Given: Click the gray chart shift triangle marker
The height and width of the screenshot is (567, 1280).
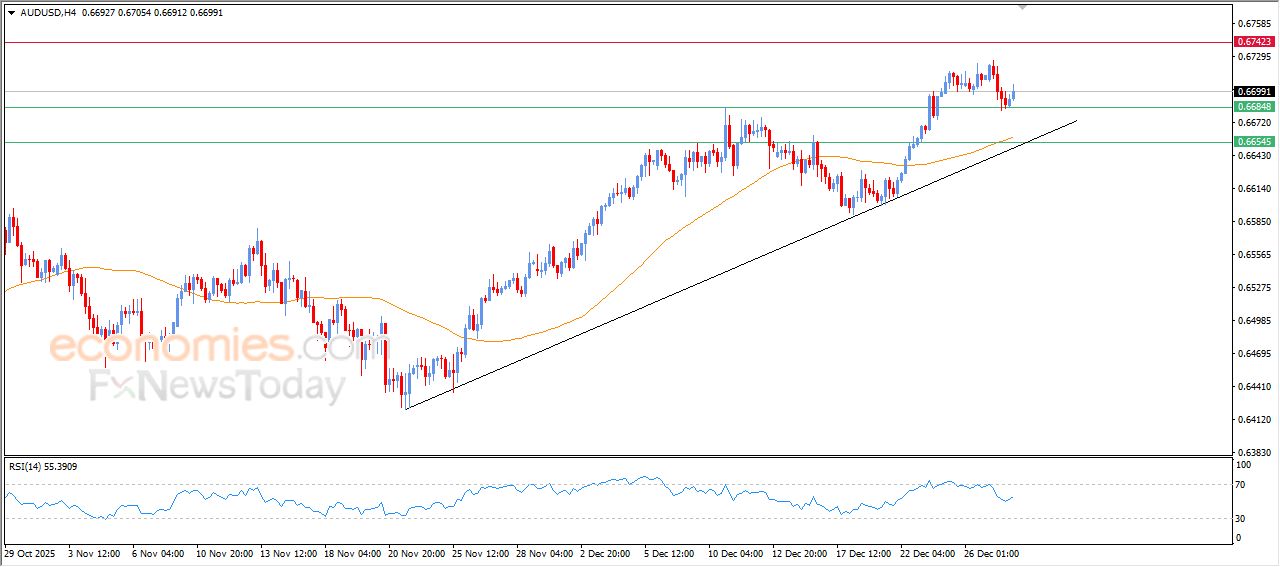Looking at the screenshot, I should 1022,6.
